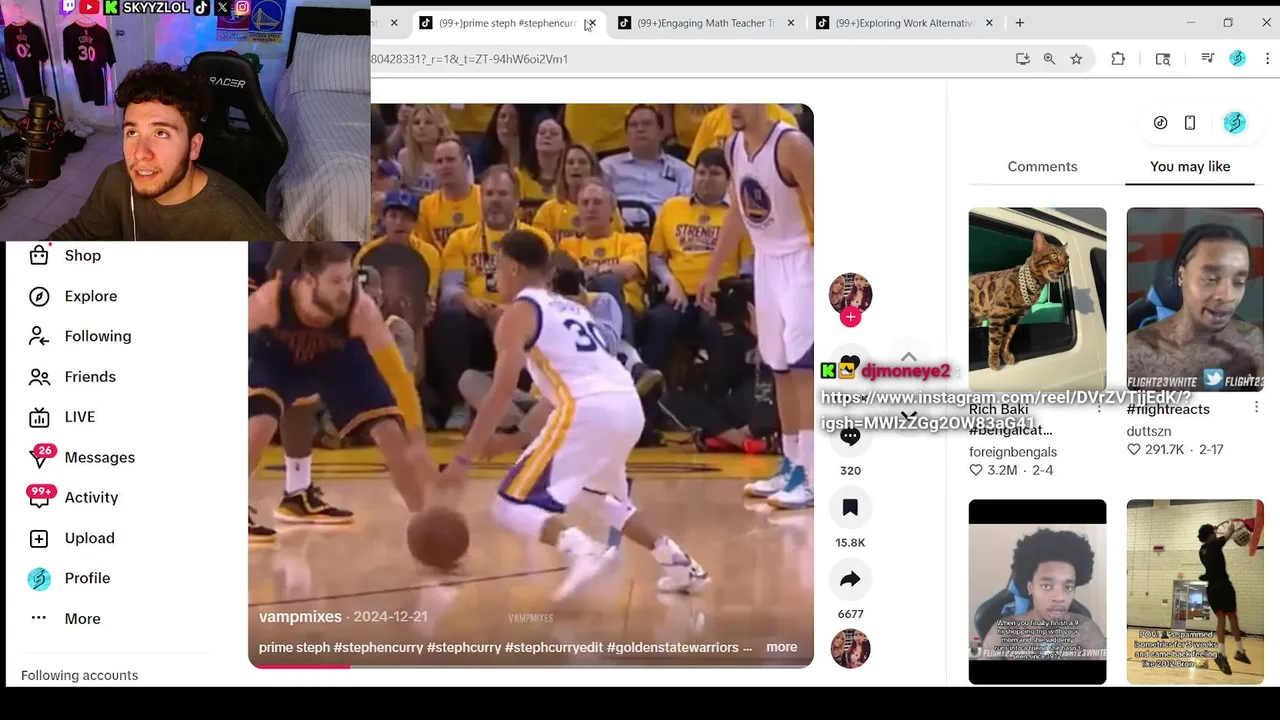Follow the creator with the red plus button
The image size is (1280, 720).
pos(850,318)
